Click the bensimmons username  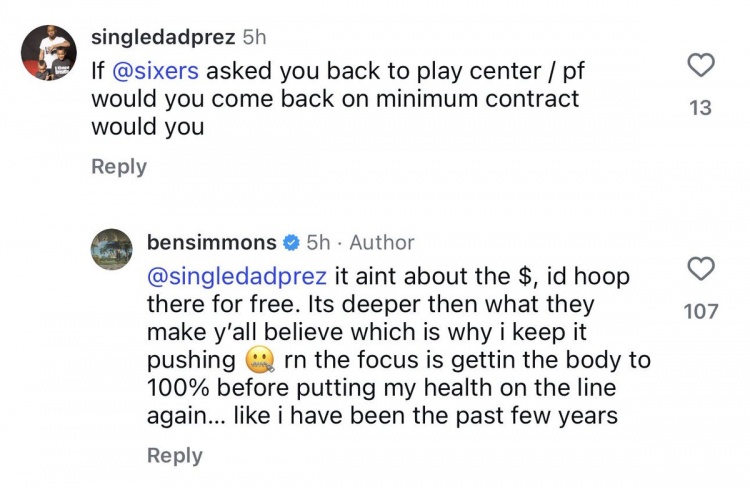[209, 242]
